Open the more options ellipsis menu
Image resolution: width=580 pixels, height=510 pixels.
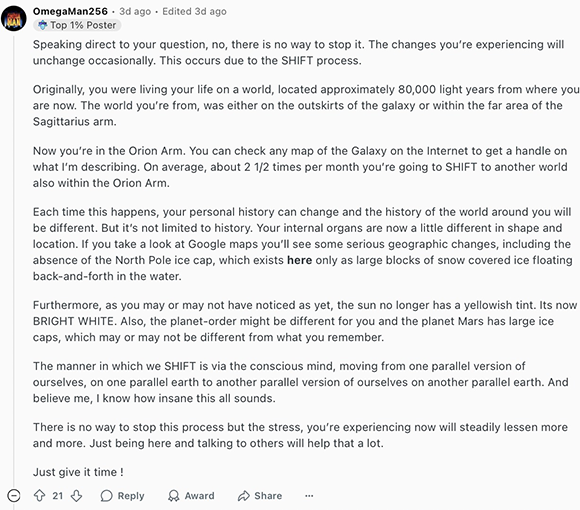pos(309,496)
